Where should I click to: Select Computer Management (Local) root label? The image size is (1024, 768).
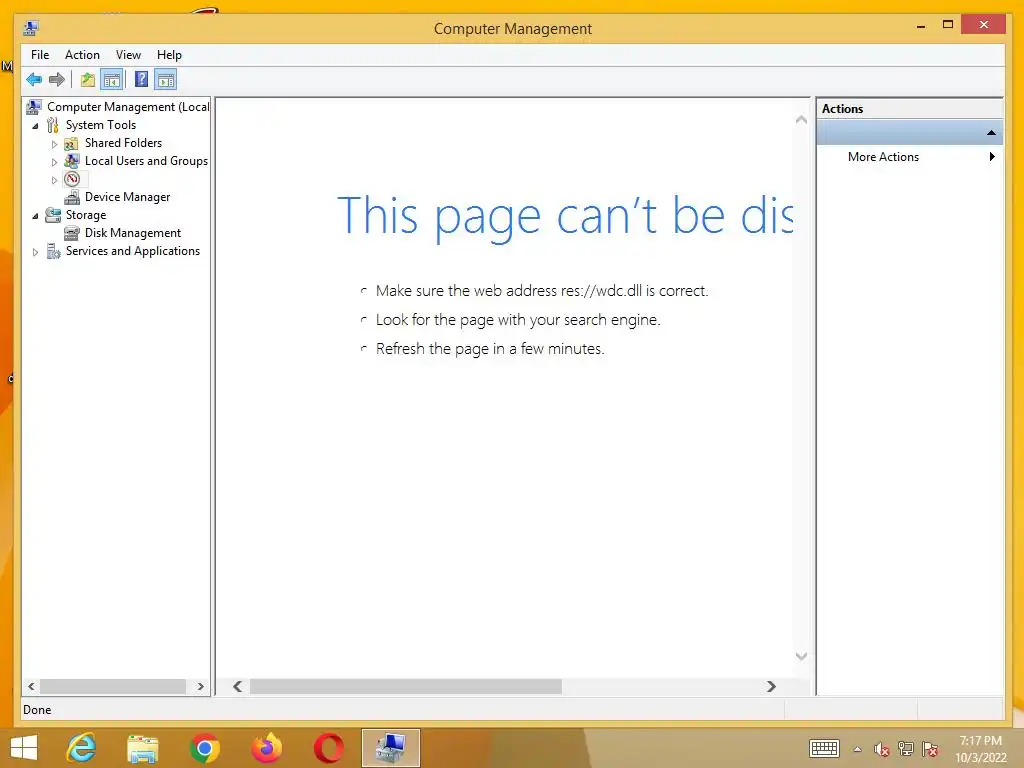[128, 106]
